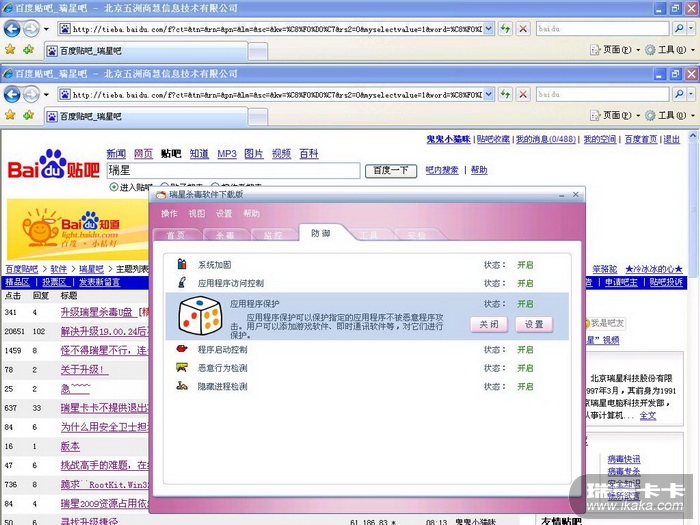Close the Rising antivirus dialog

(575, 195)
